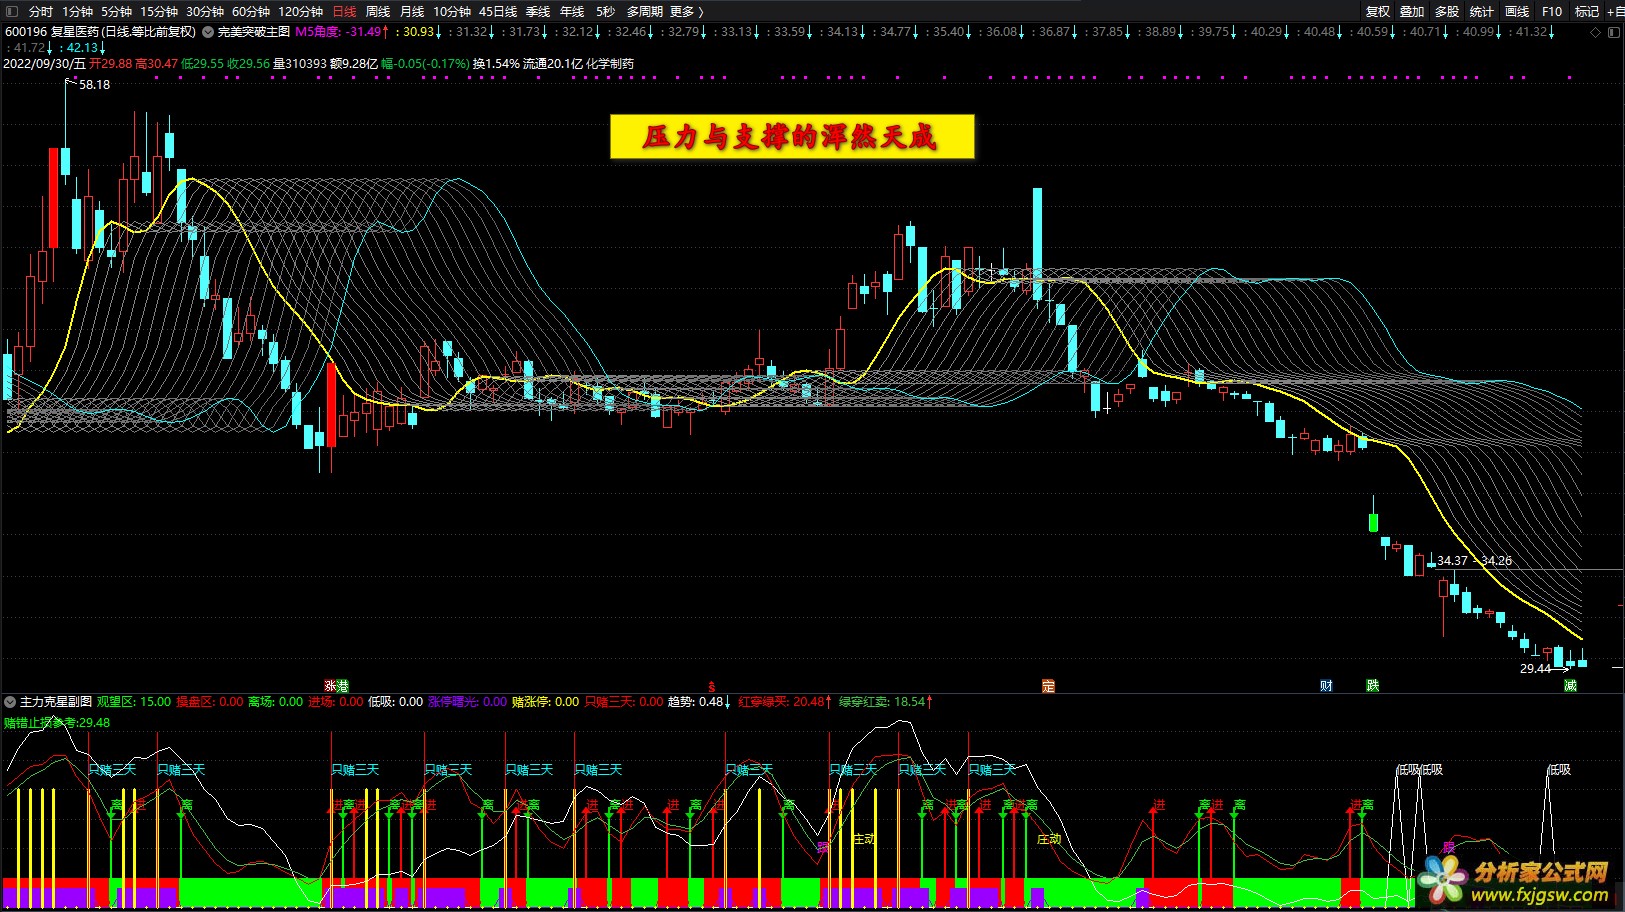Click the 定 event marker on the time axis

point(1048,686)
